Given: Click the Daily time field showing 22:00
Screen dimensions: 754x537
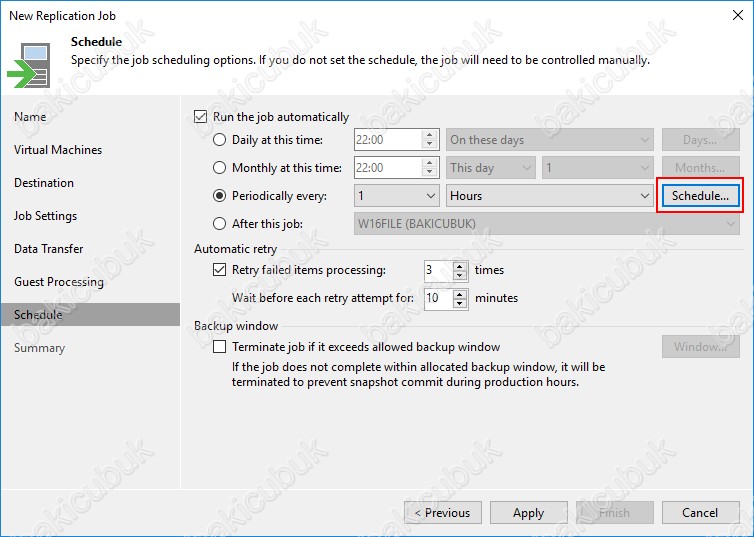Looking at the screenshot, I should [x=388, y=140].
